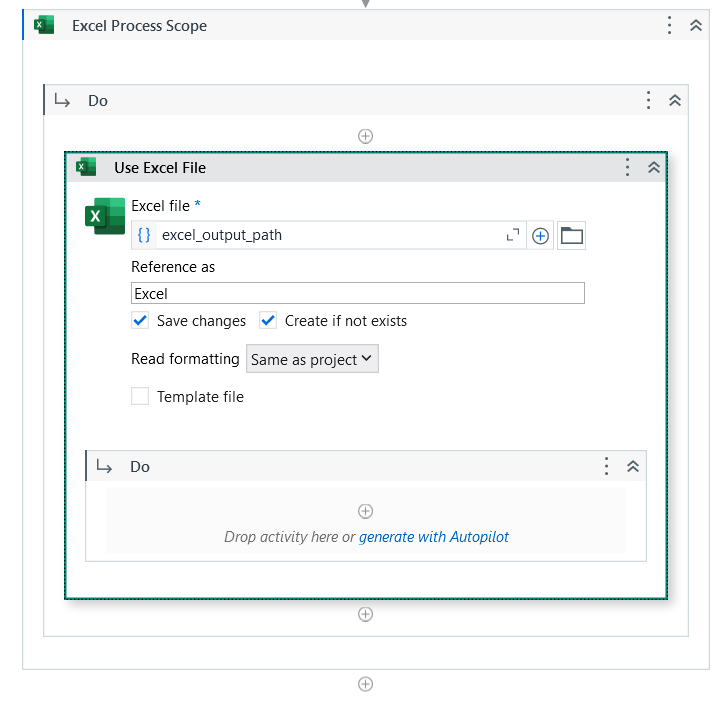Viewport: 726px width, 703px height.
Task: Click the expression braces icon
Action: pyautogui.click(x=144, y=235)
